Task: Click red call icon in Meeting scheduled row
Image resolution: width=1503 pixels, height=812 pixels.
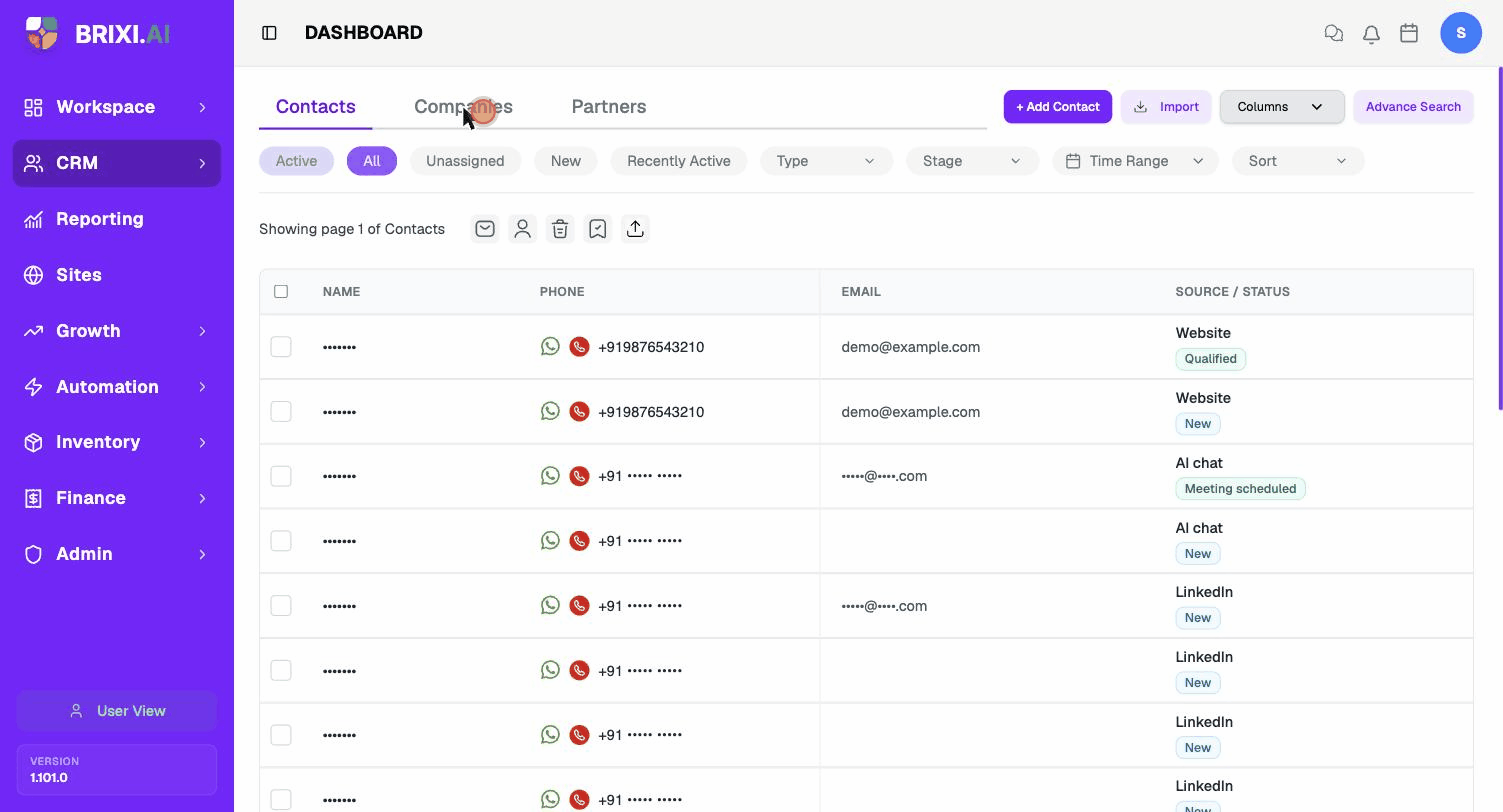Action: [579, 476]
